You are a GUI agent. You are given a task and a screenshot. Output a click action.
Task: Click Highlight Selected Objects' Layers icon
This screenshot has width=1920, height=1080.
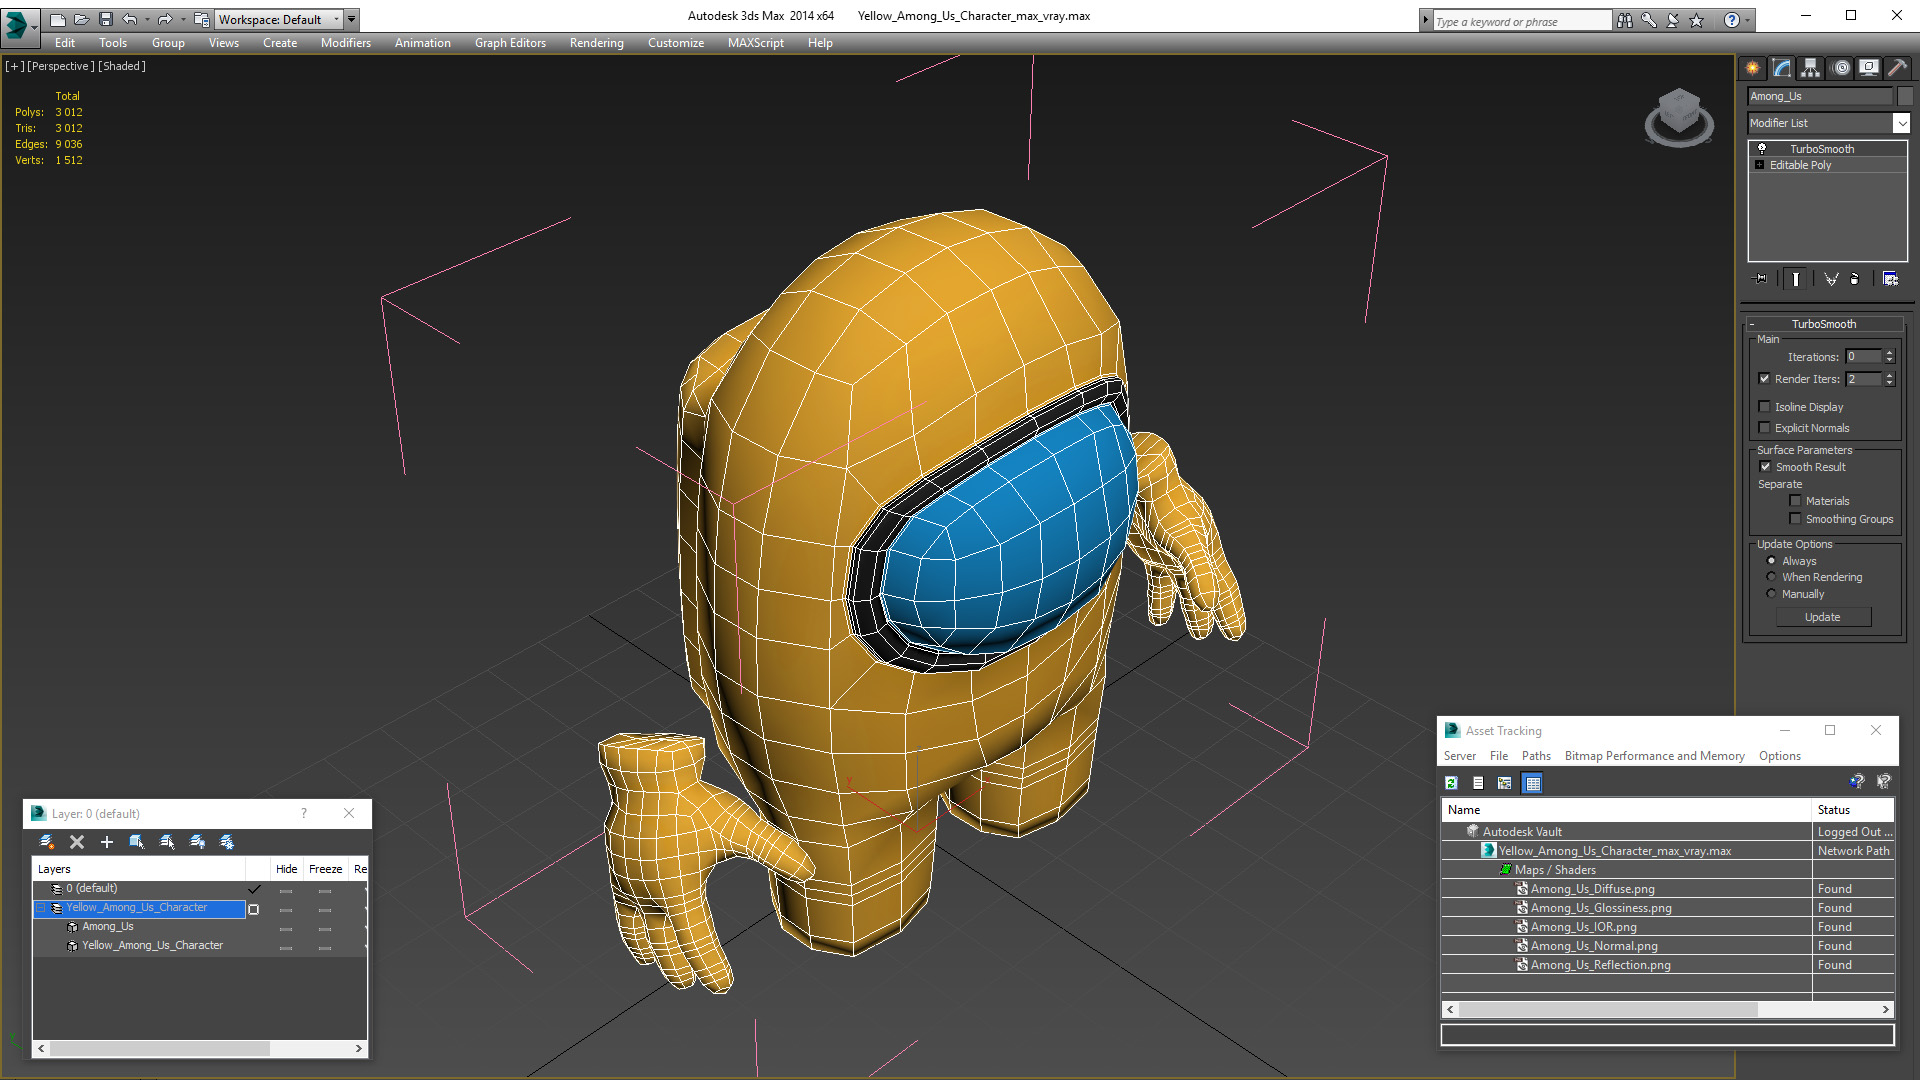tap(167, 842)
